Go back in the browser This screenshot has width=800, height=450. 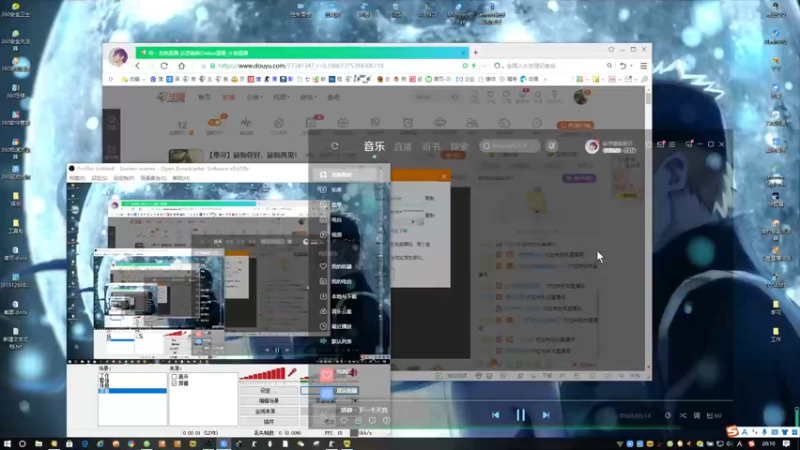[137, 66]
